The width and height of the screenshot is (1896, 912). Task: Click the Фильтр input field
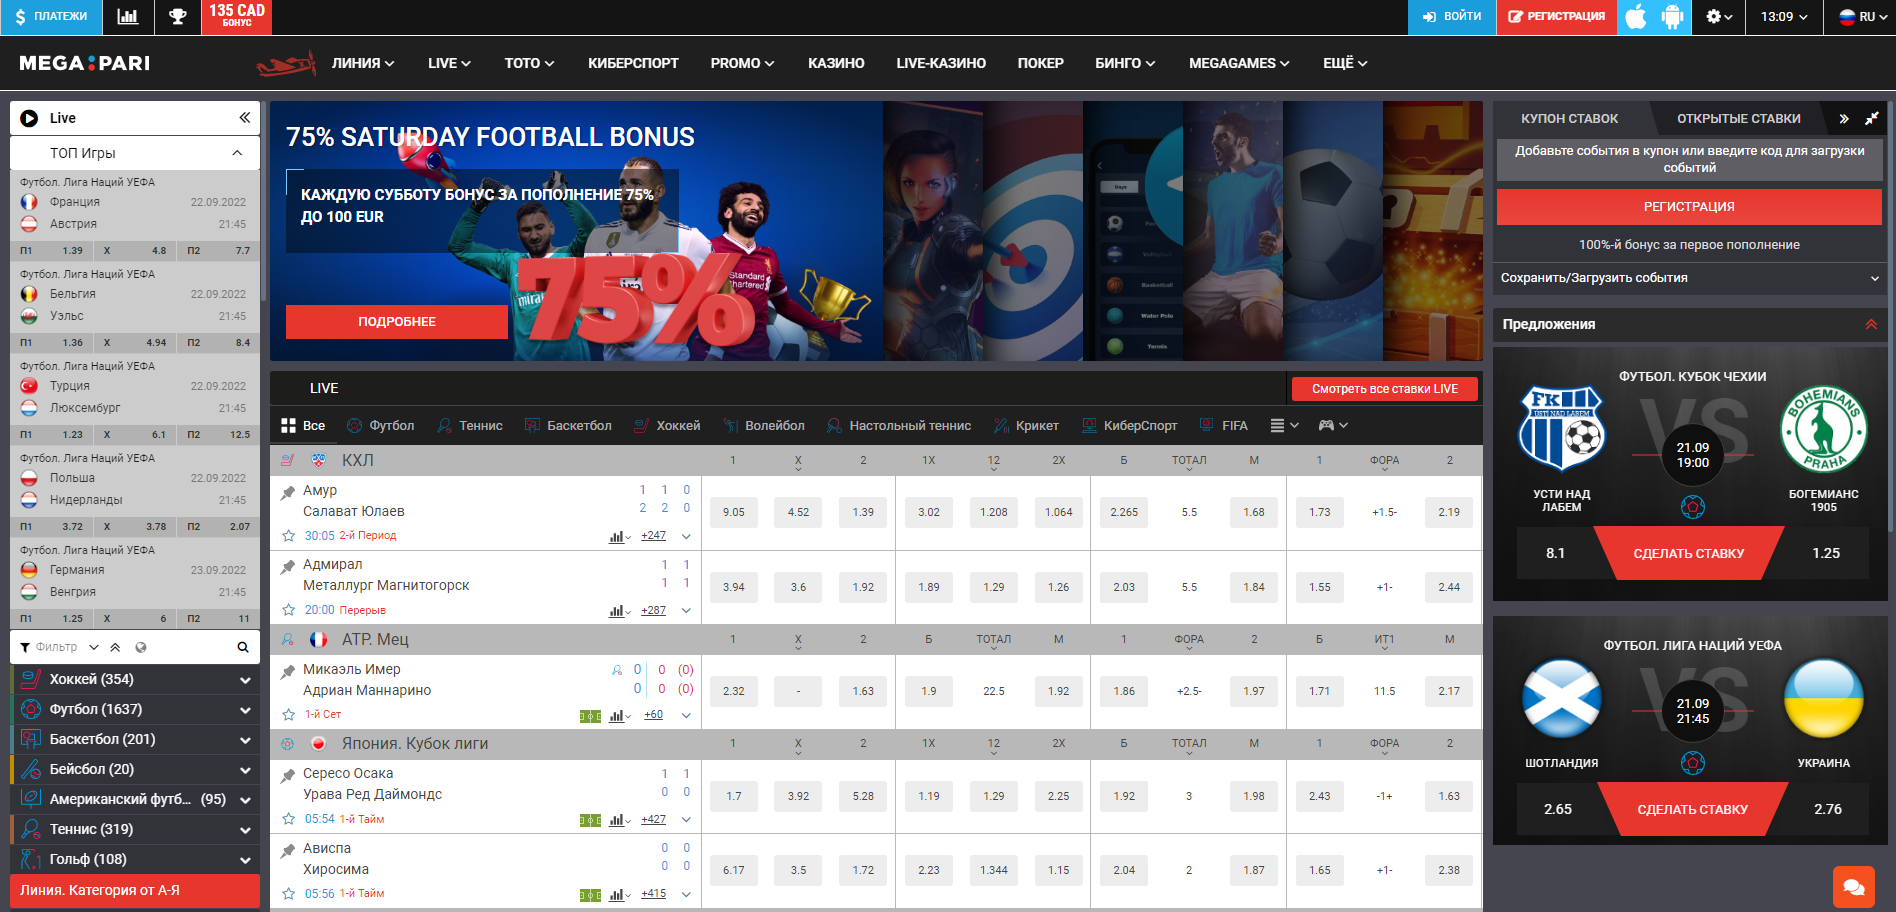[56, 647]
